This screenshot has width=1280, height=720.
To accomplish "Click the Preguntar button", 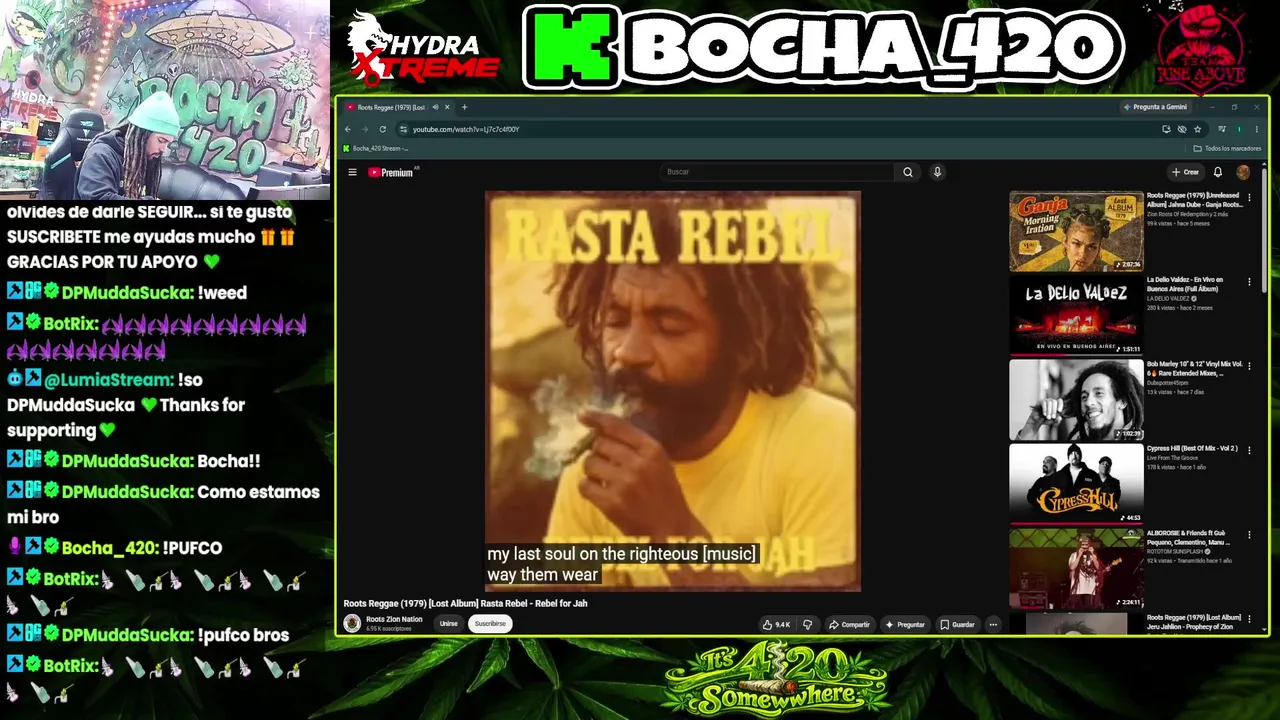I will tap(905, 624).
